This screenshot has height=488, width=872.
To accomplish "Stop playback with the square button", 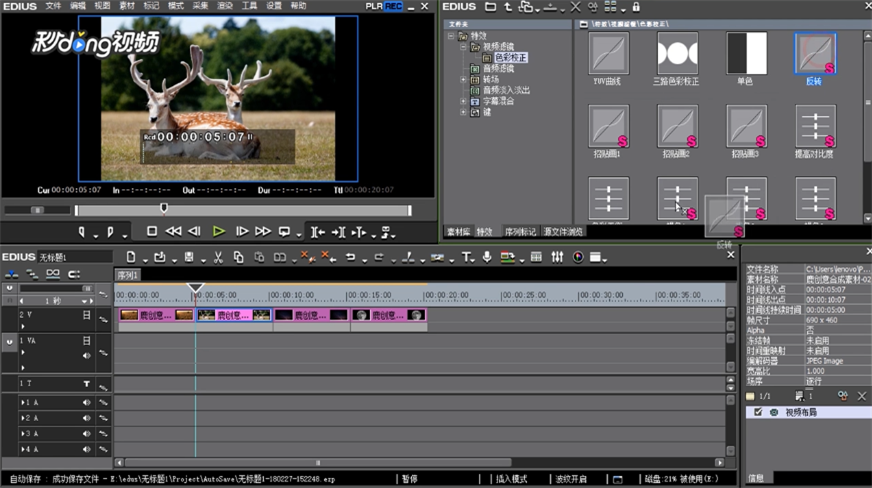I will point(152,231).
